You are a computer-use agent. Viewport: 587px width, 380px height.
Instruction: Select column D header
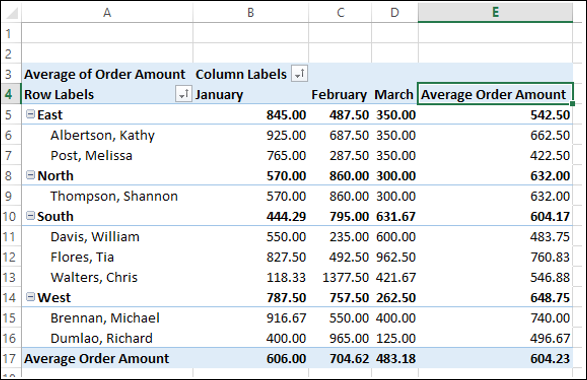point(395,13)
